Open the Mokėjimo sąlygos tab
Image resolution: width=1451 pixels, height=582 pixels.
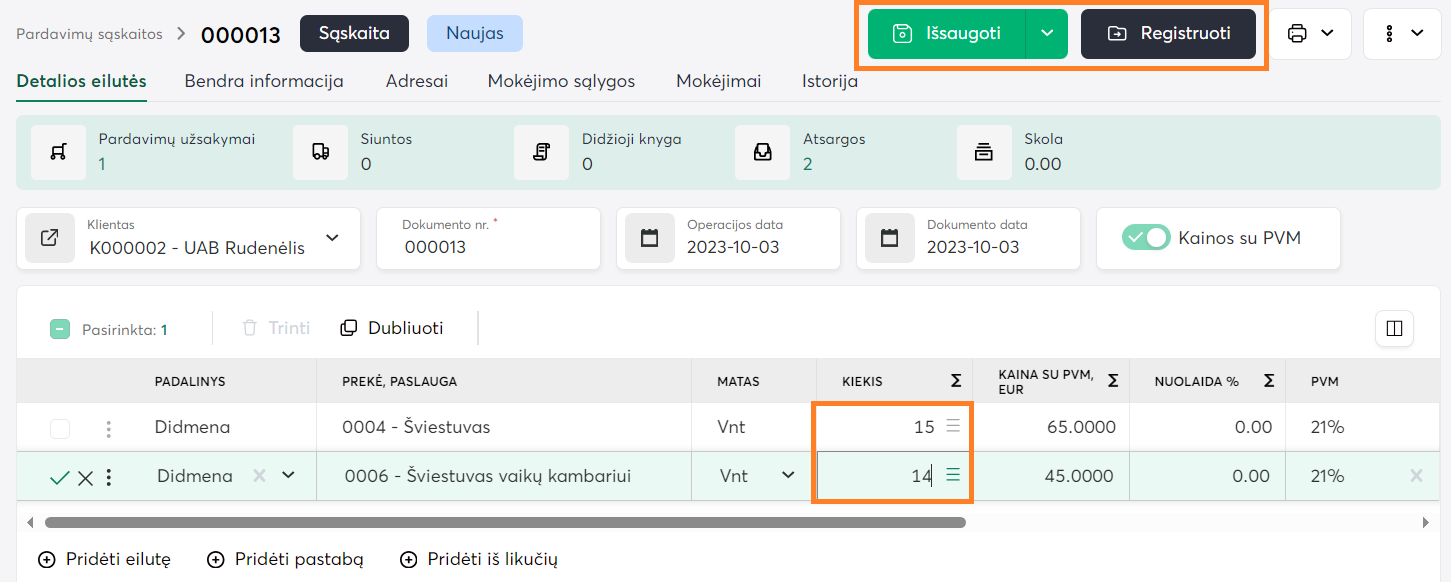(x=561, y=82)
